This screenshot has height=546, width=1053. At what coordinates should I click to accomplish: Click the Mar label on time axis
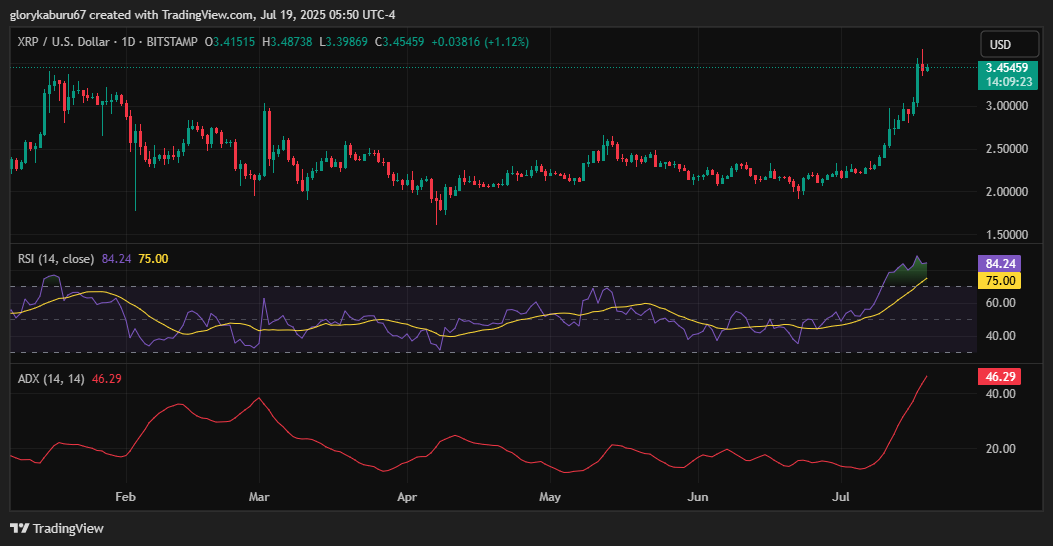(x=259, y=496)
